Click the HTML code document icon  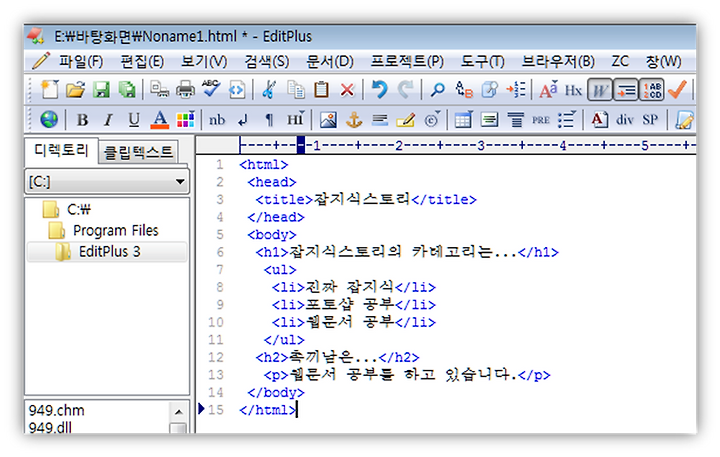236,90
